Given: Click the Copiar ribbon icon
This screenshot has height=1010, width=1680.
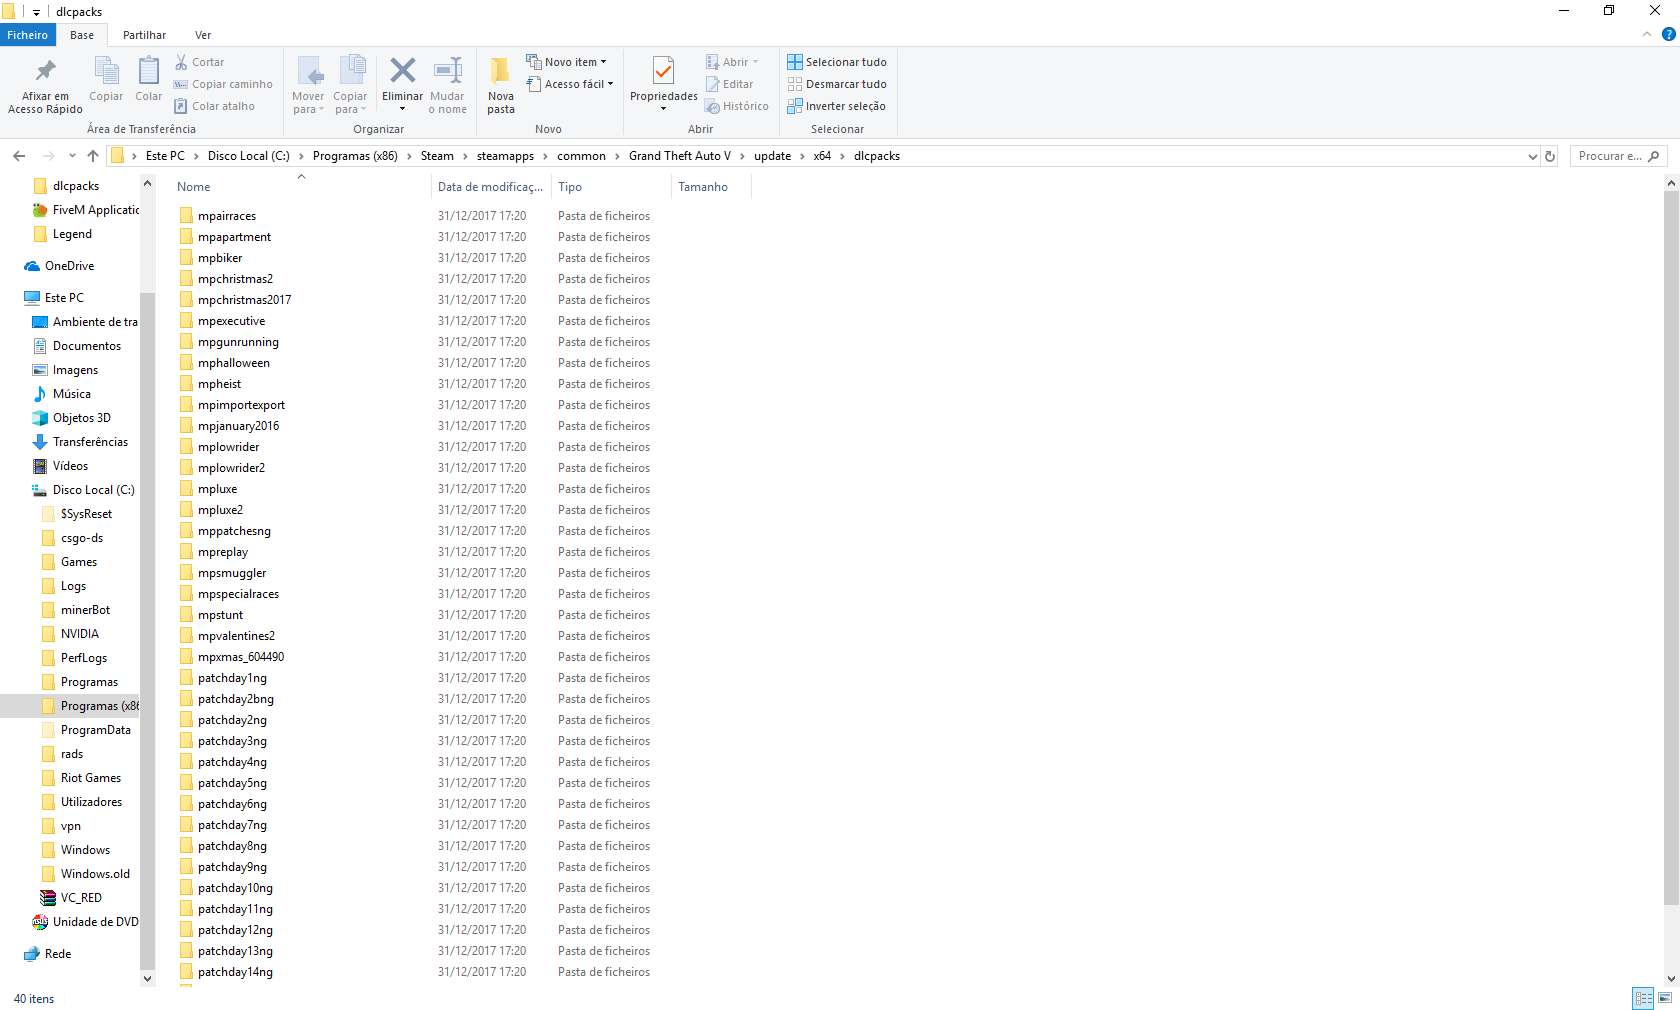Looking at the screenshot, I should pyautogui.click(x=106, y=71).
